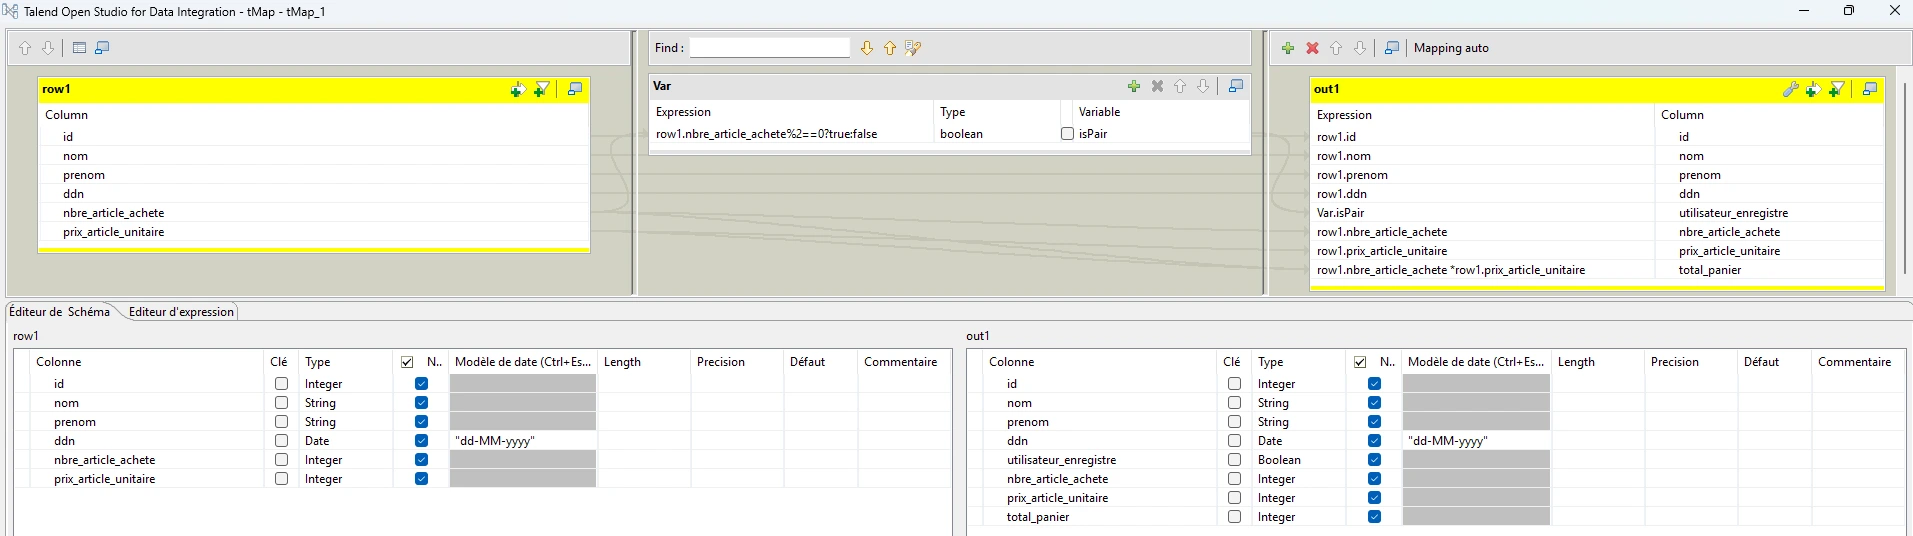Click the wrench settings icon on out1 table

click(x=1790, y=89)
